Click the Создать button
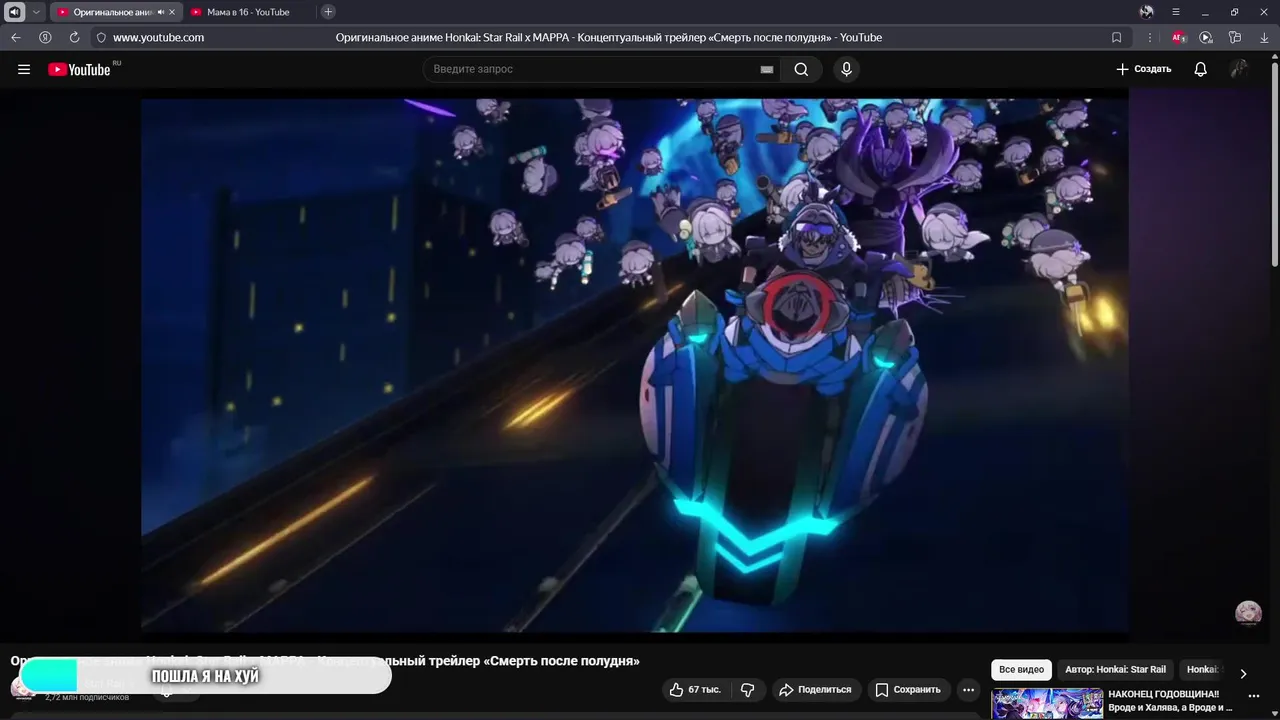Image resolution: width=1280 pixels, height=720 pixels. [x=1144, y=69]
